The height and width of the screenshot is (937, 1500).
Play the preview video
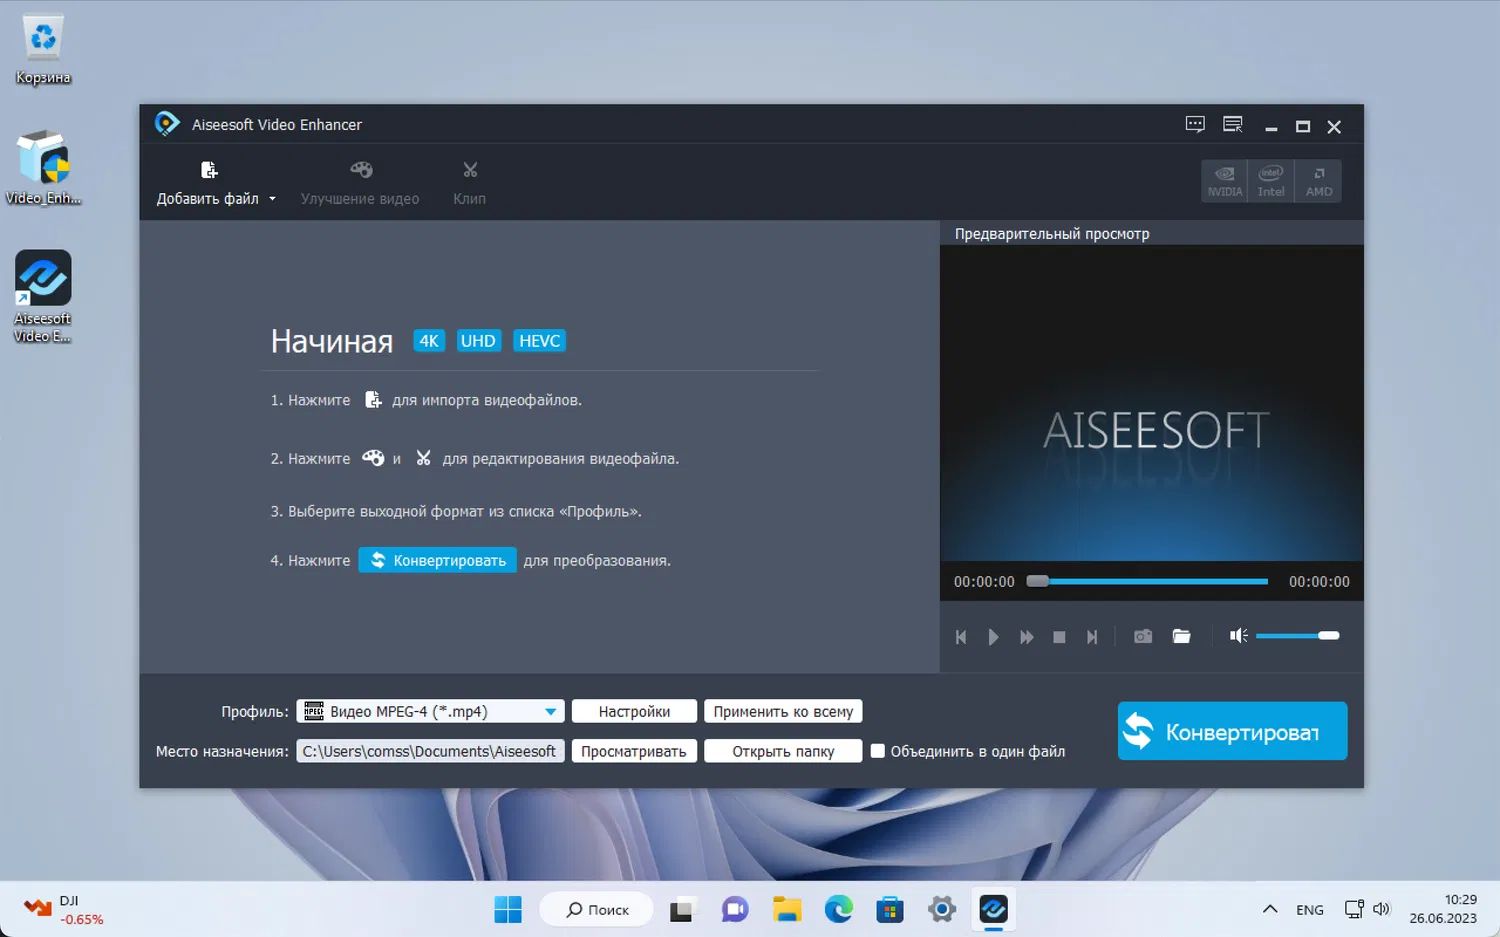point(993,637)
